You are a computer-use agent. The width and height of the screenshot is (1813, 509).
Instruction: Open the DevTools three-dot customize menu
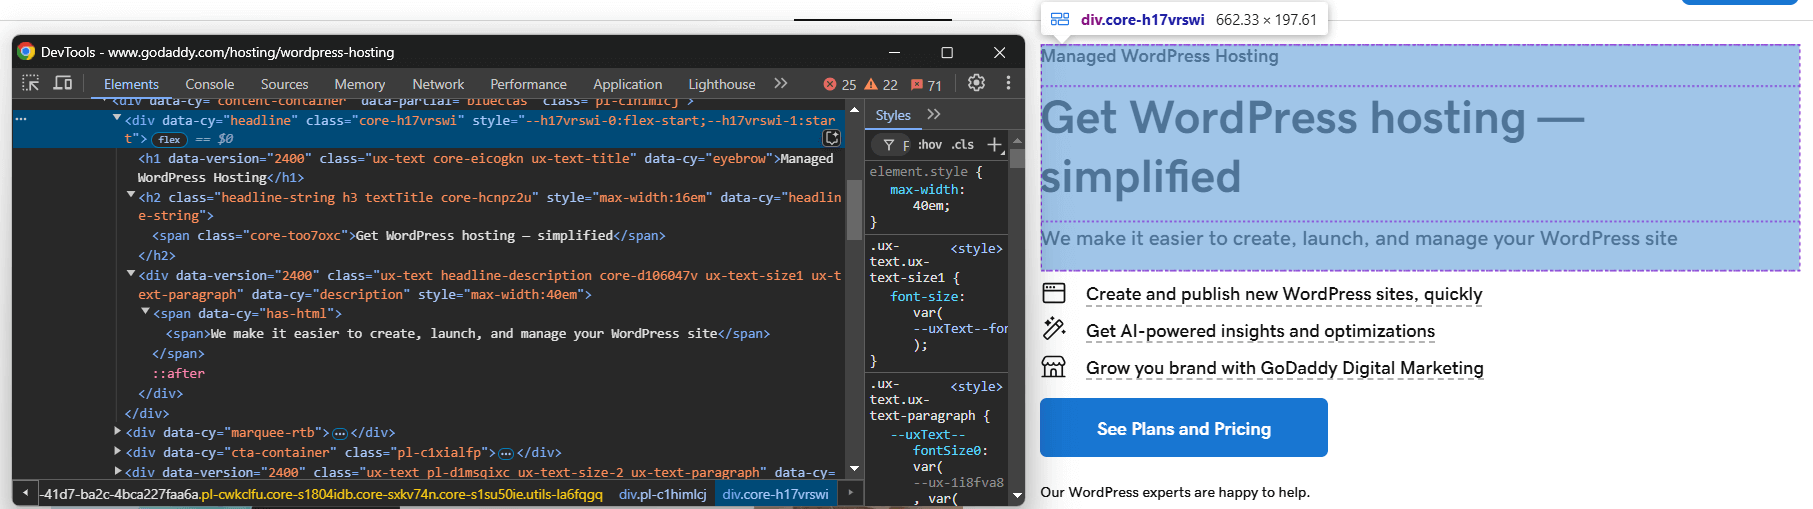click(x=1008, y=83)
